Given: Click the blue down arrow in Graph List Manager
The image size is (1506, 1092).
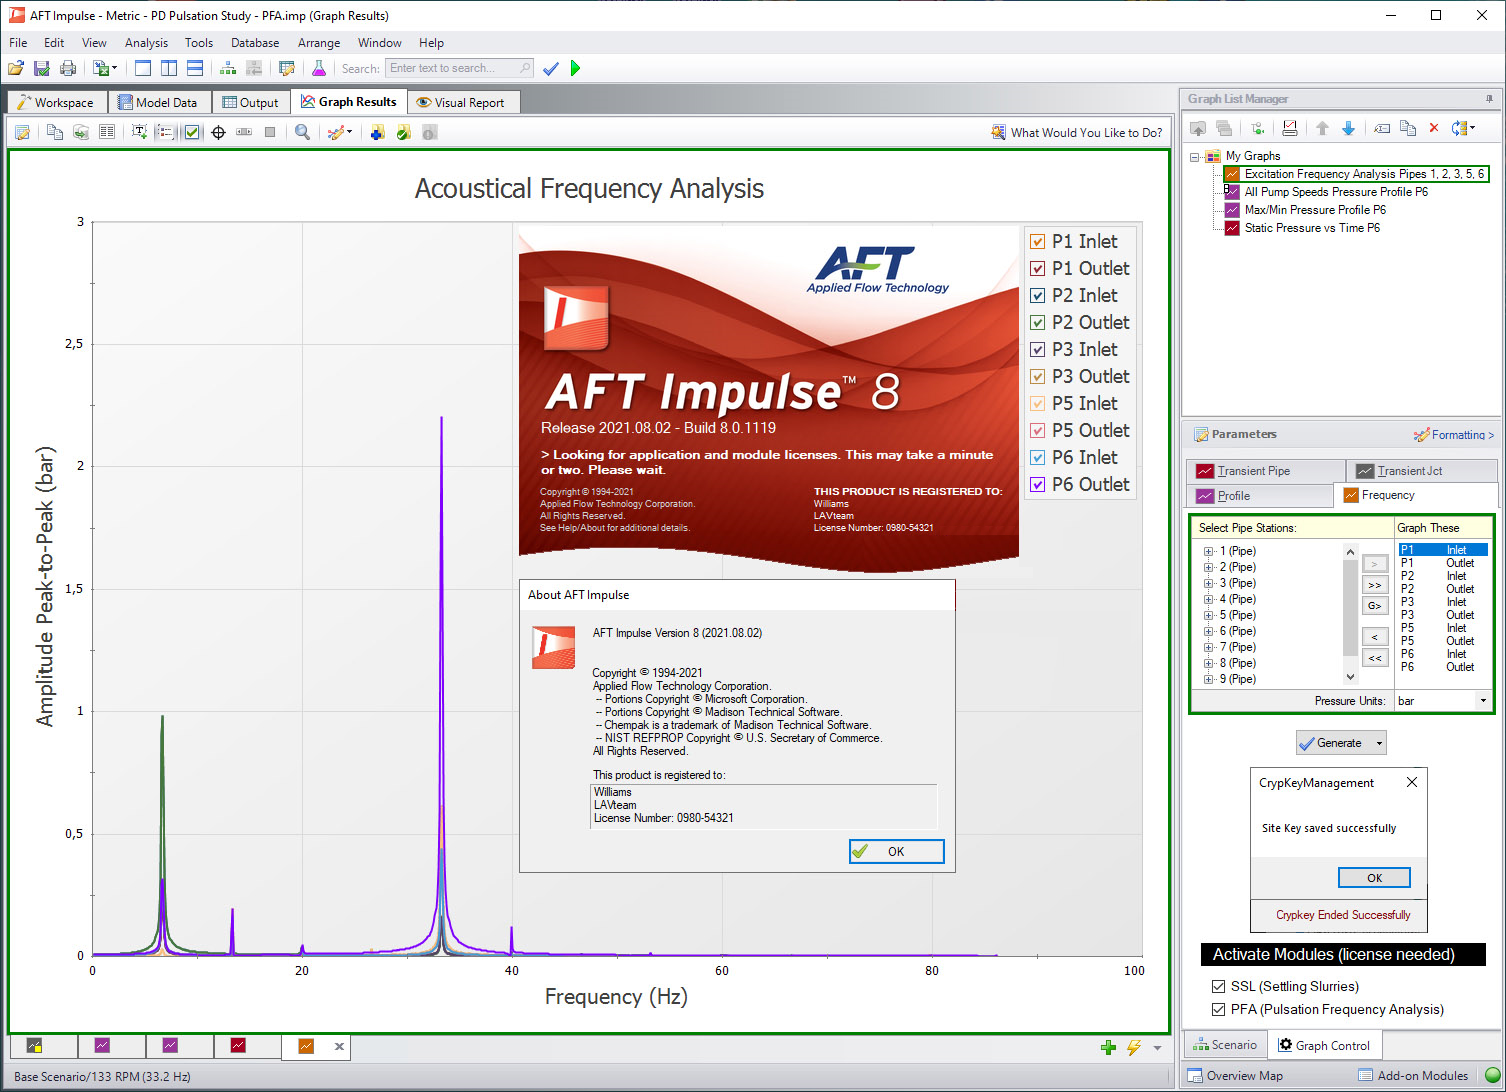Looking at the screenshot, I should (x=1348, y=128).
